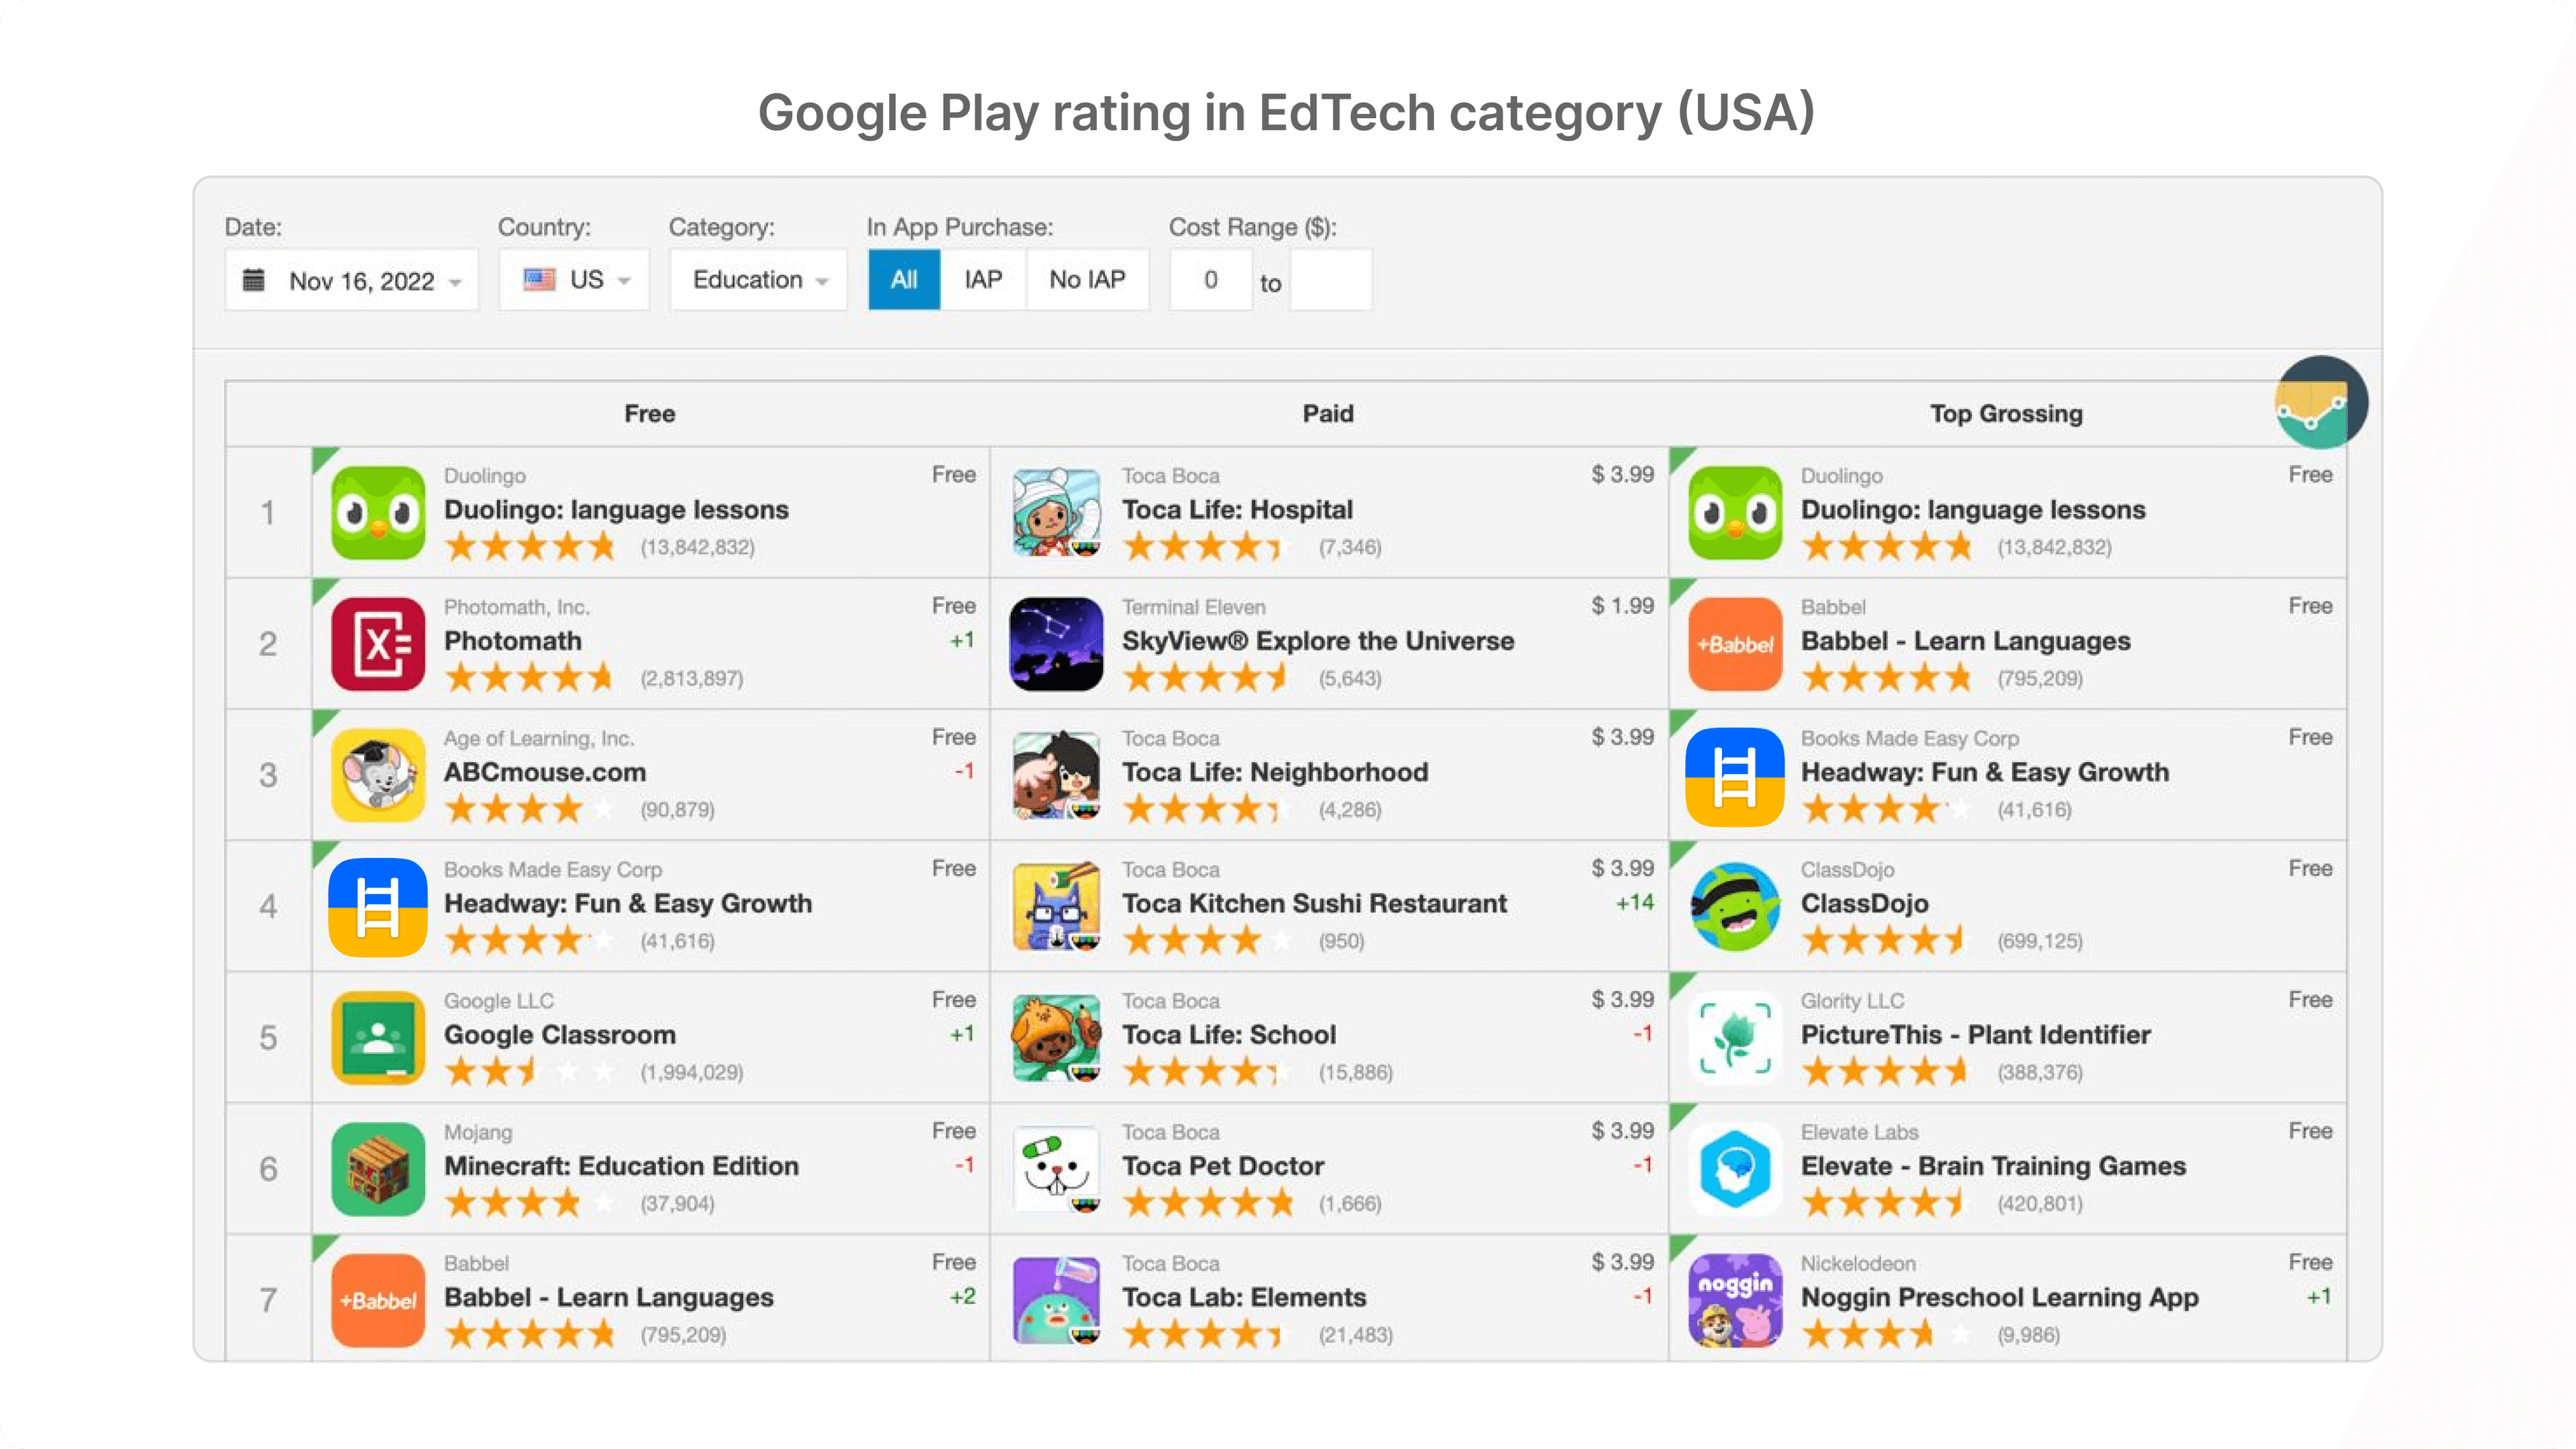Click the ABCmouse app icon
The width and height of the screenshot is (2576, 1449).
click(377, 773)
